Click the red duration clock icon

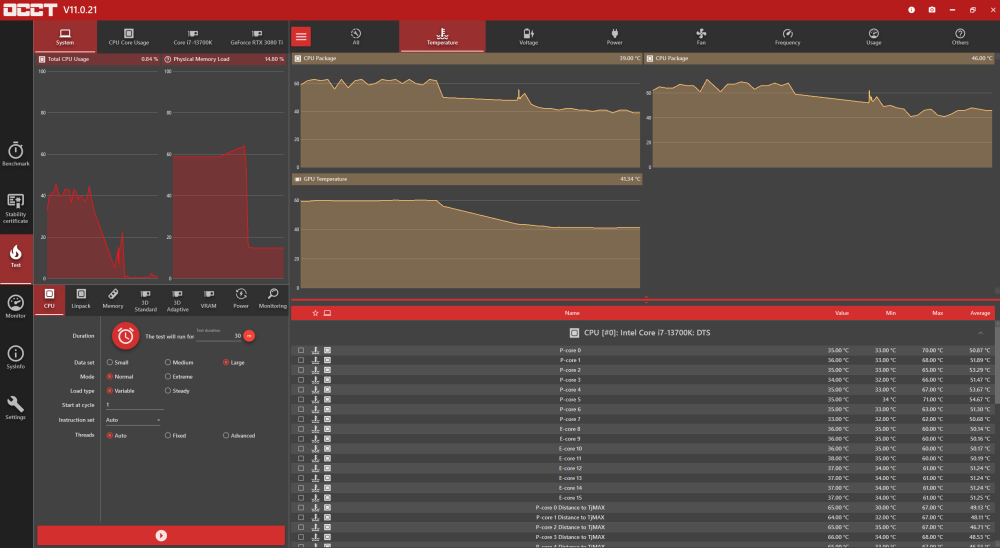[126, 336]
